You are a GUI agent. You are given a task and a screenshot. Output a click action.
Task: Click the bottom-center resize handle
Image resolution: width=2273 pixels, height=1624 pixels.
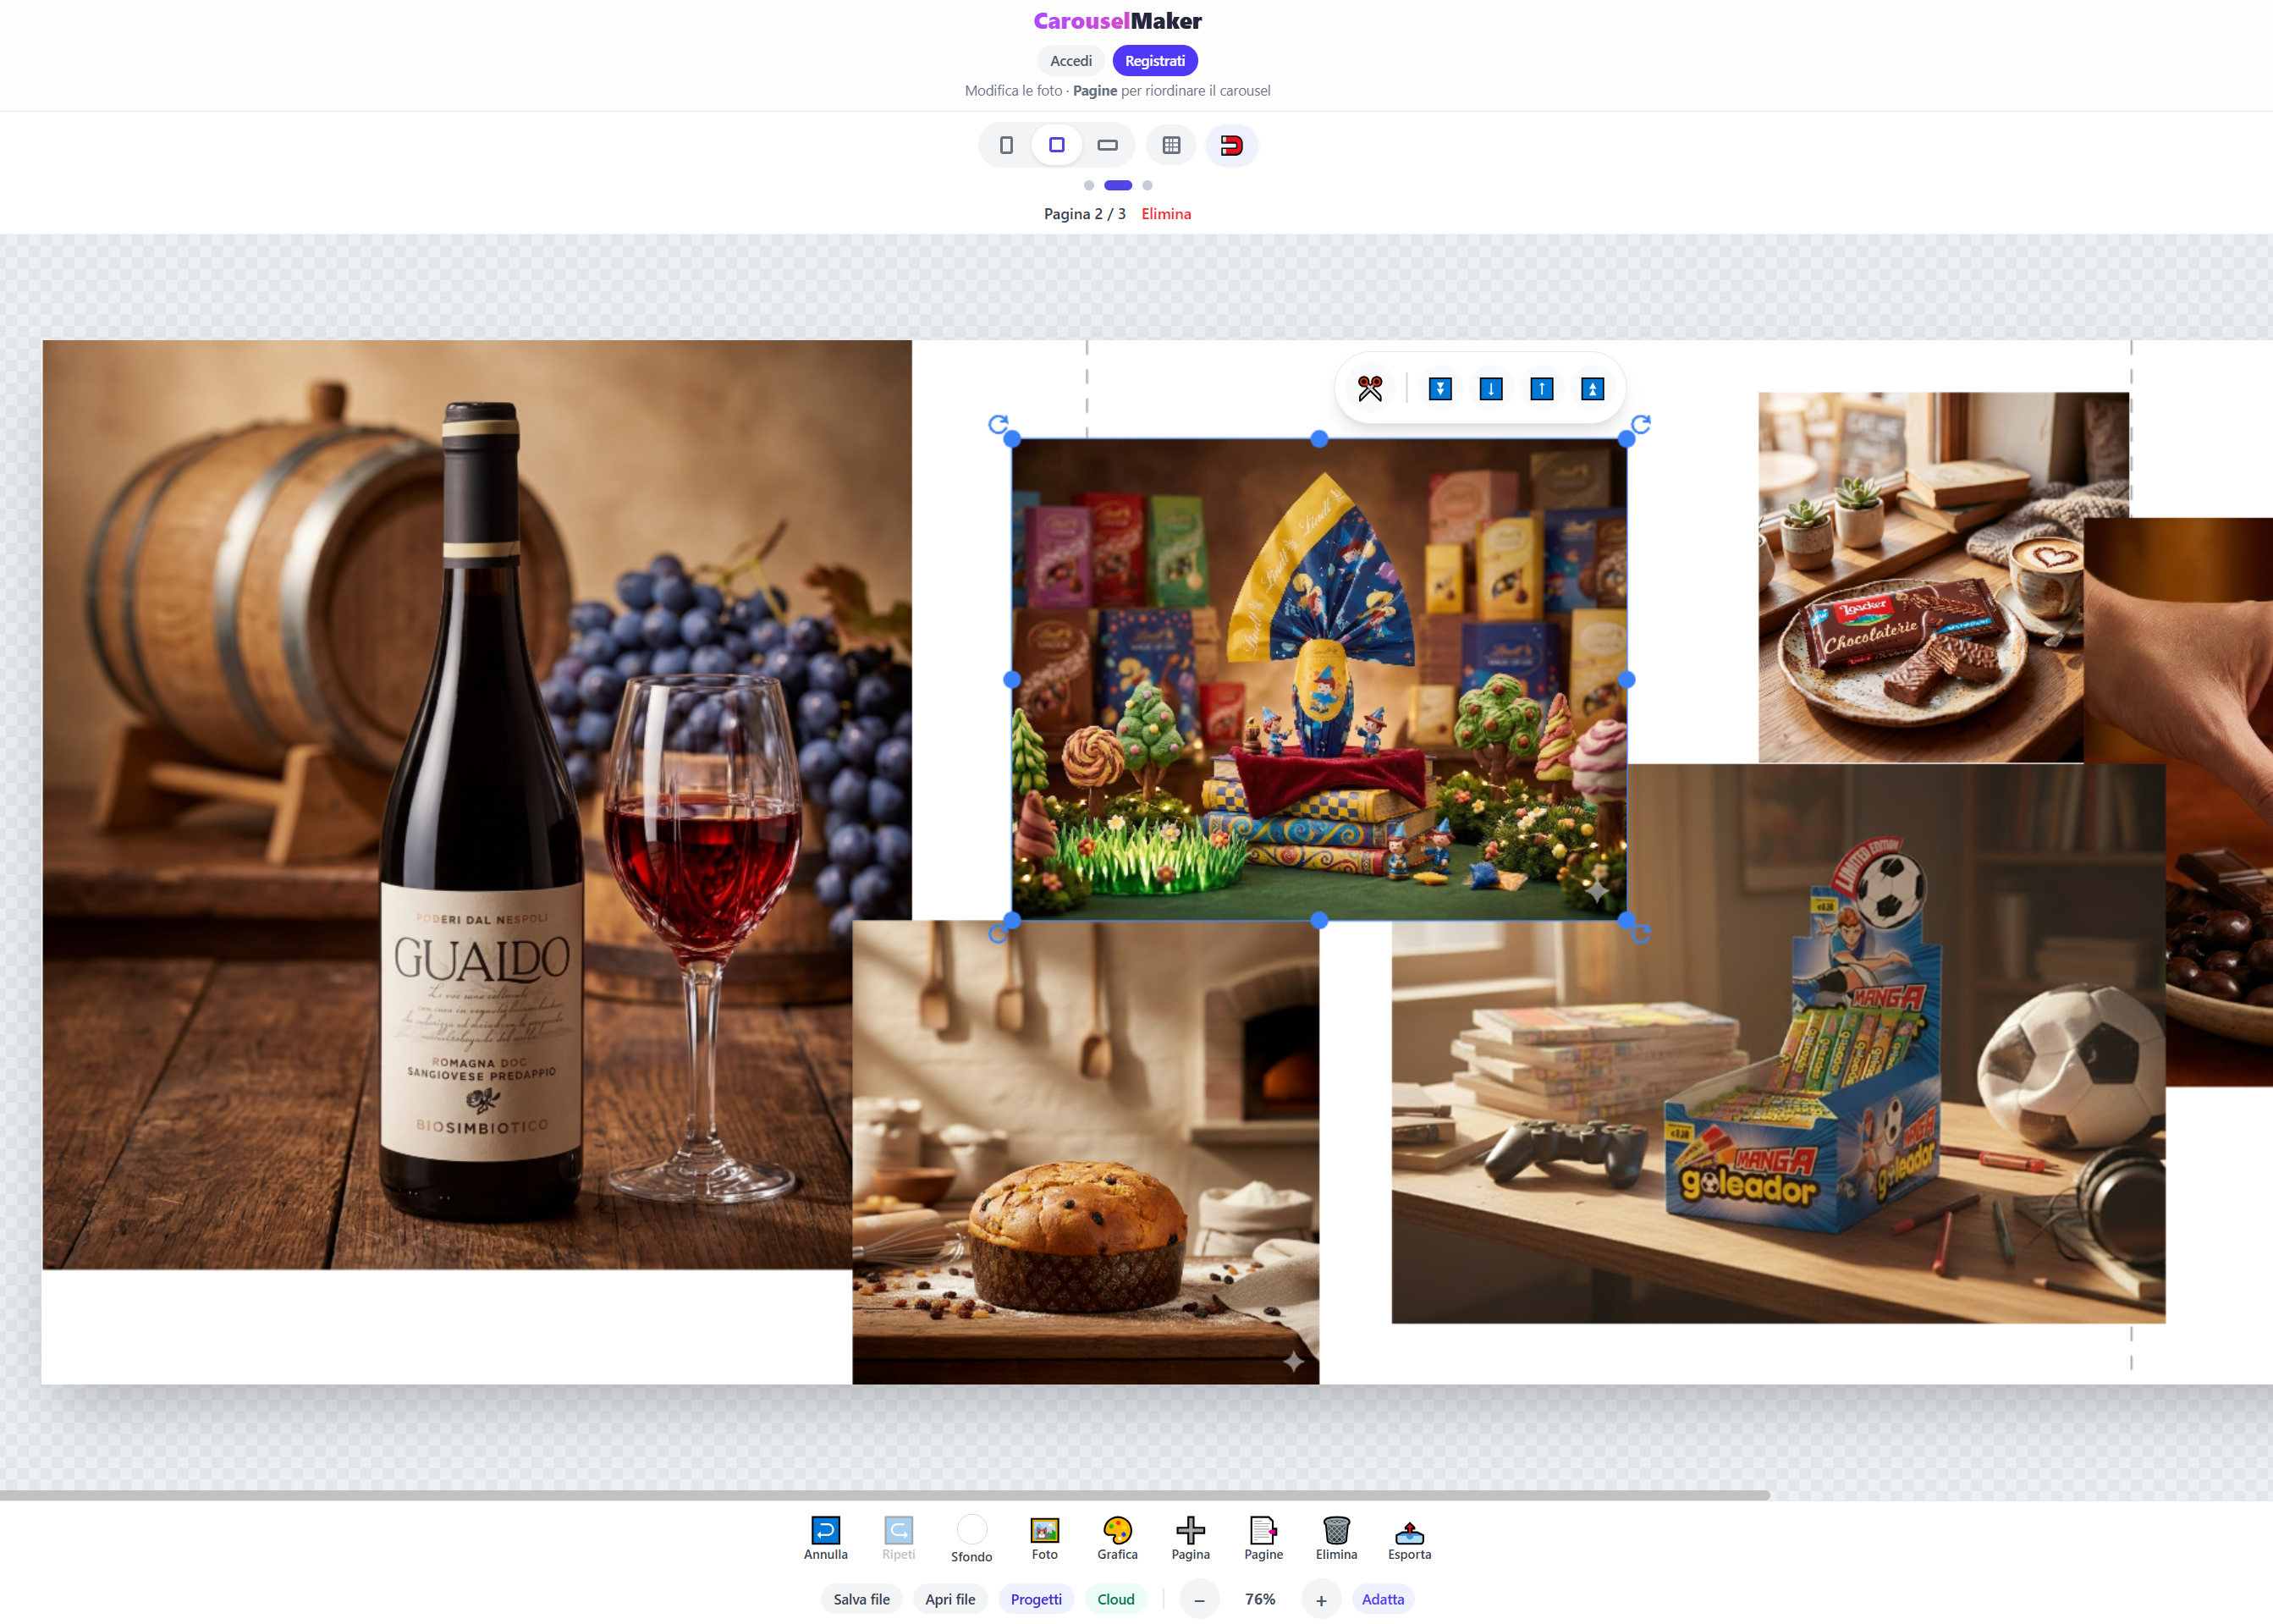(1319, 920)
